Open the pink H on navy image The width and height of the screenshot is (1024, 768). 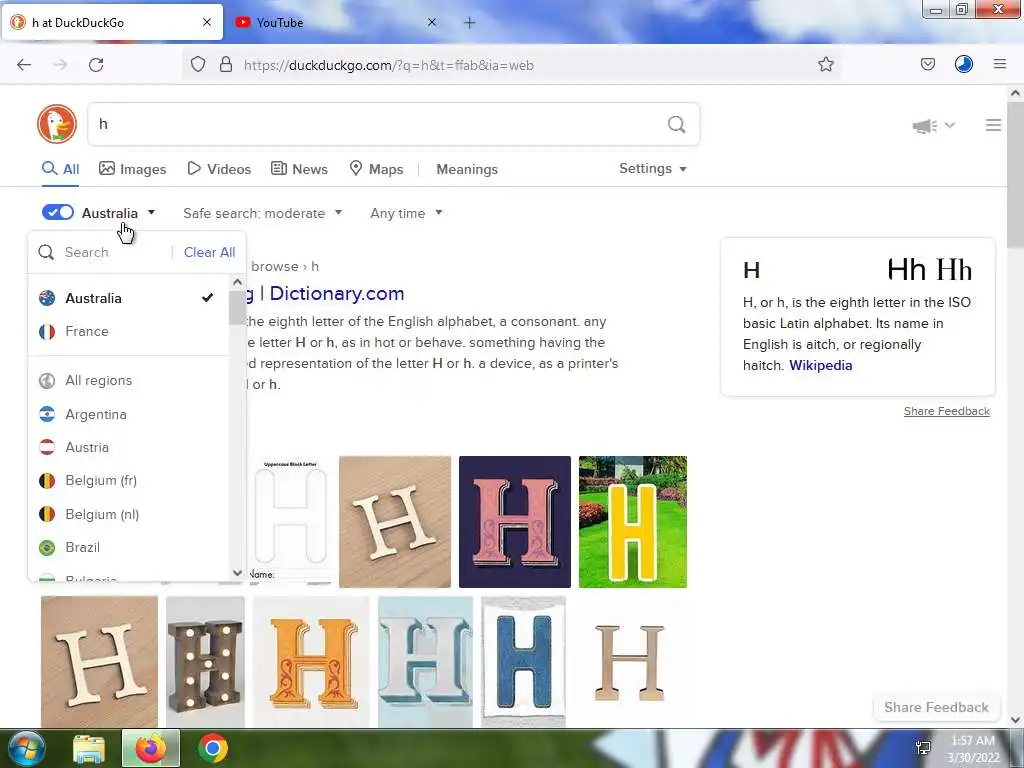click(515, 522)
